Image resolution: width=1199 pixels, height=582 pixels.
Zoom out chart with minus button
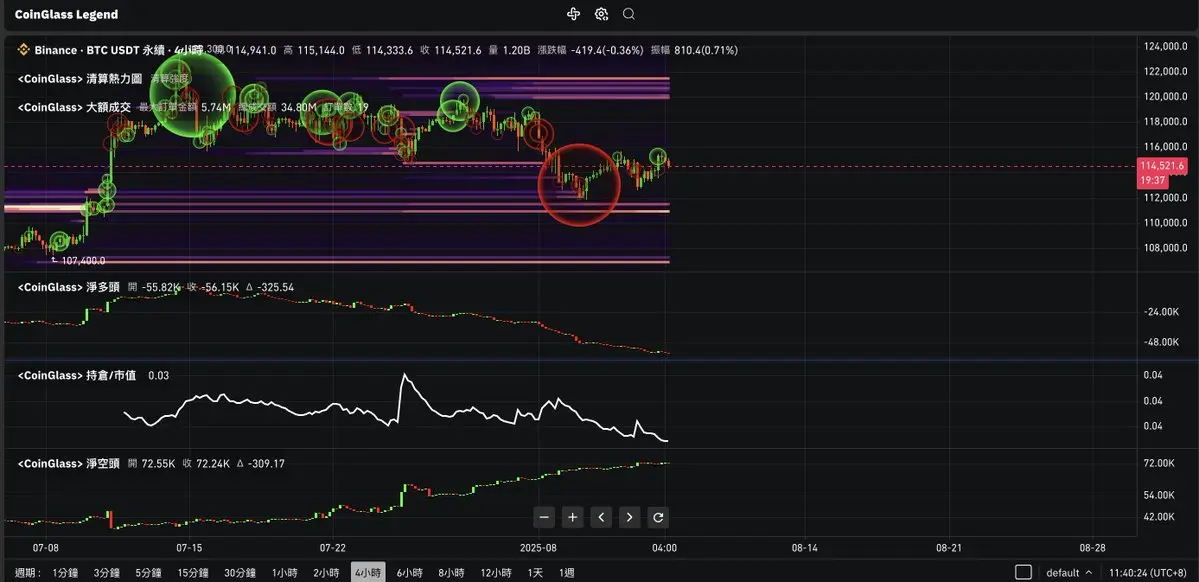544,518
